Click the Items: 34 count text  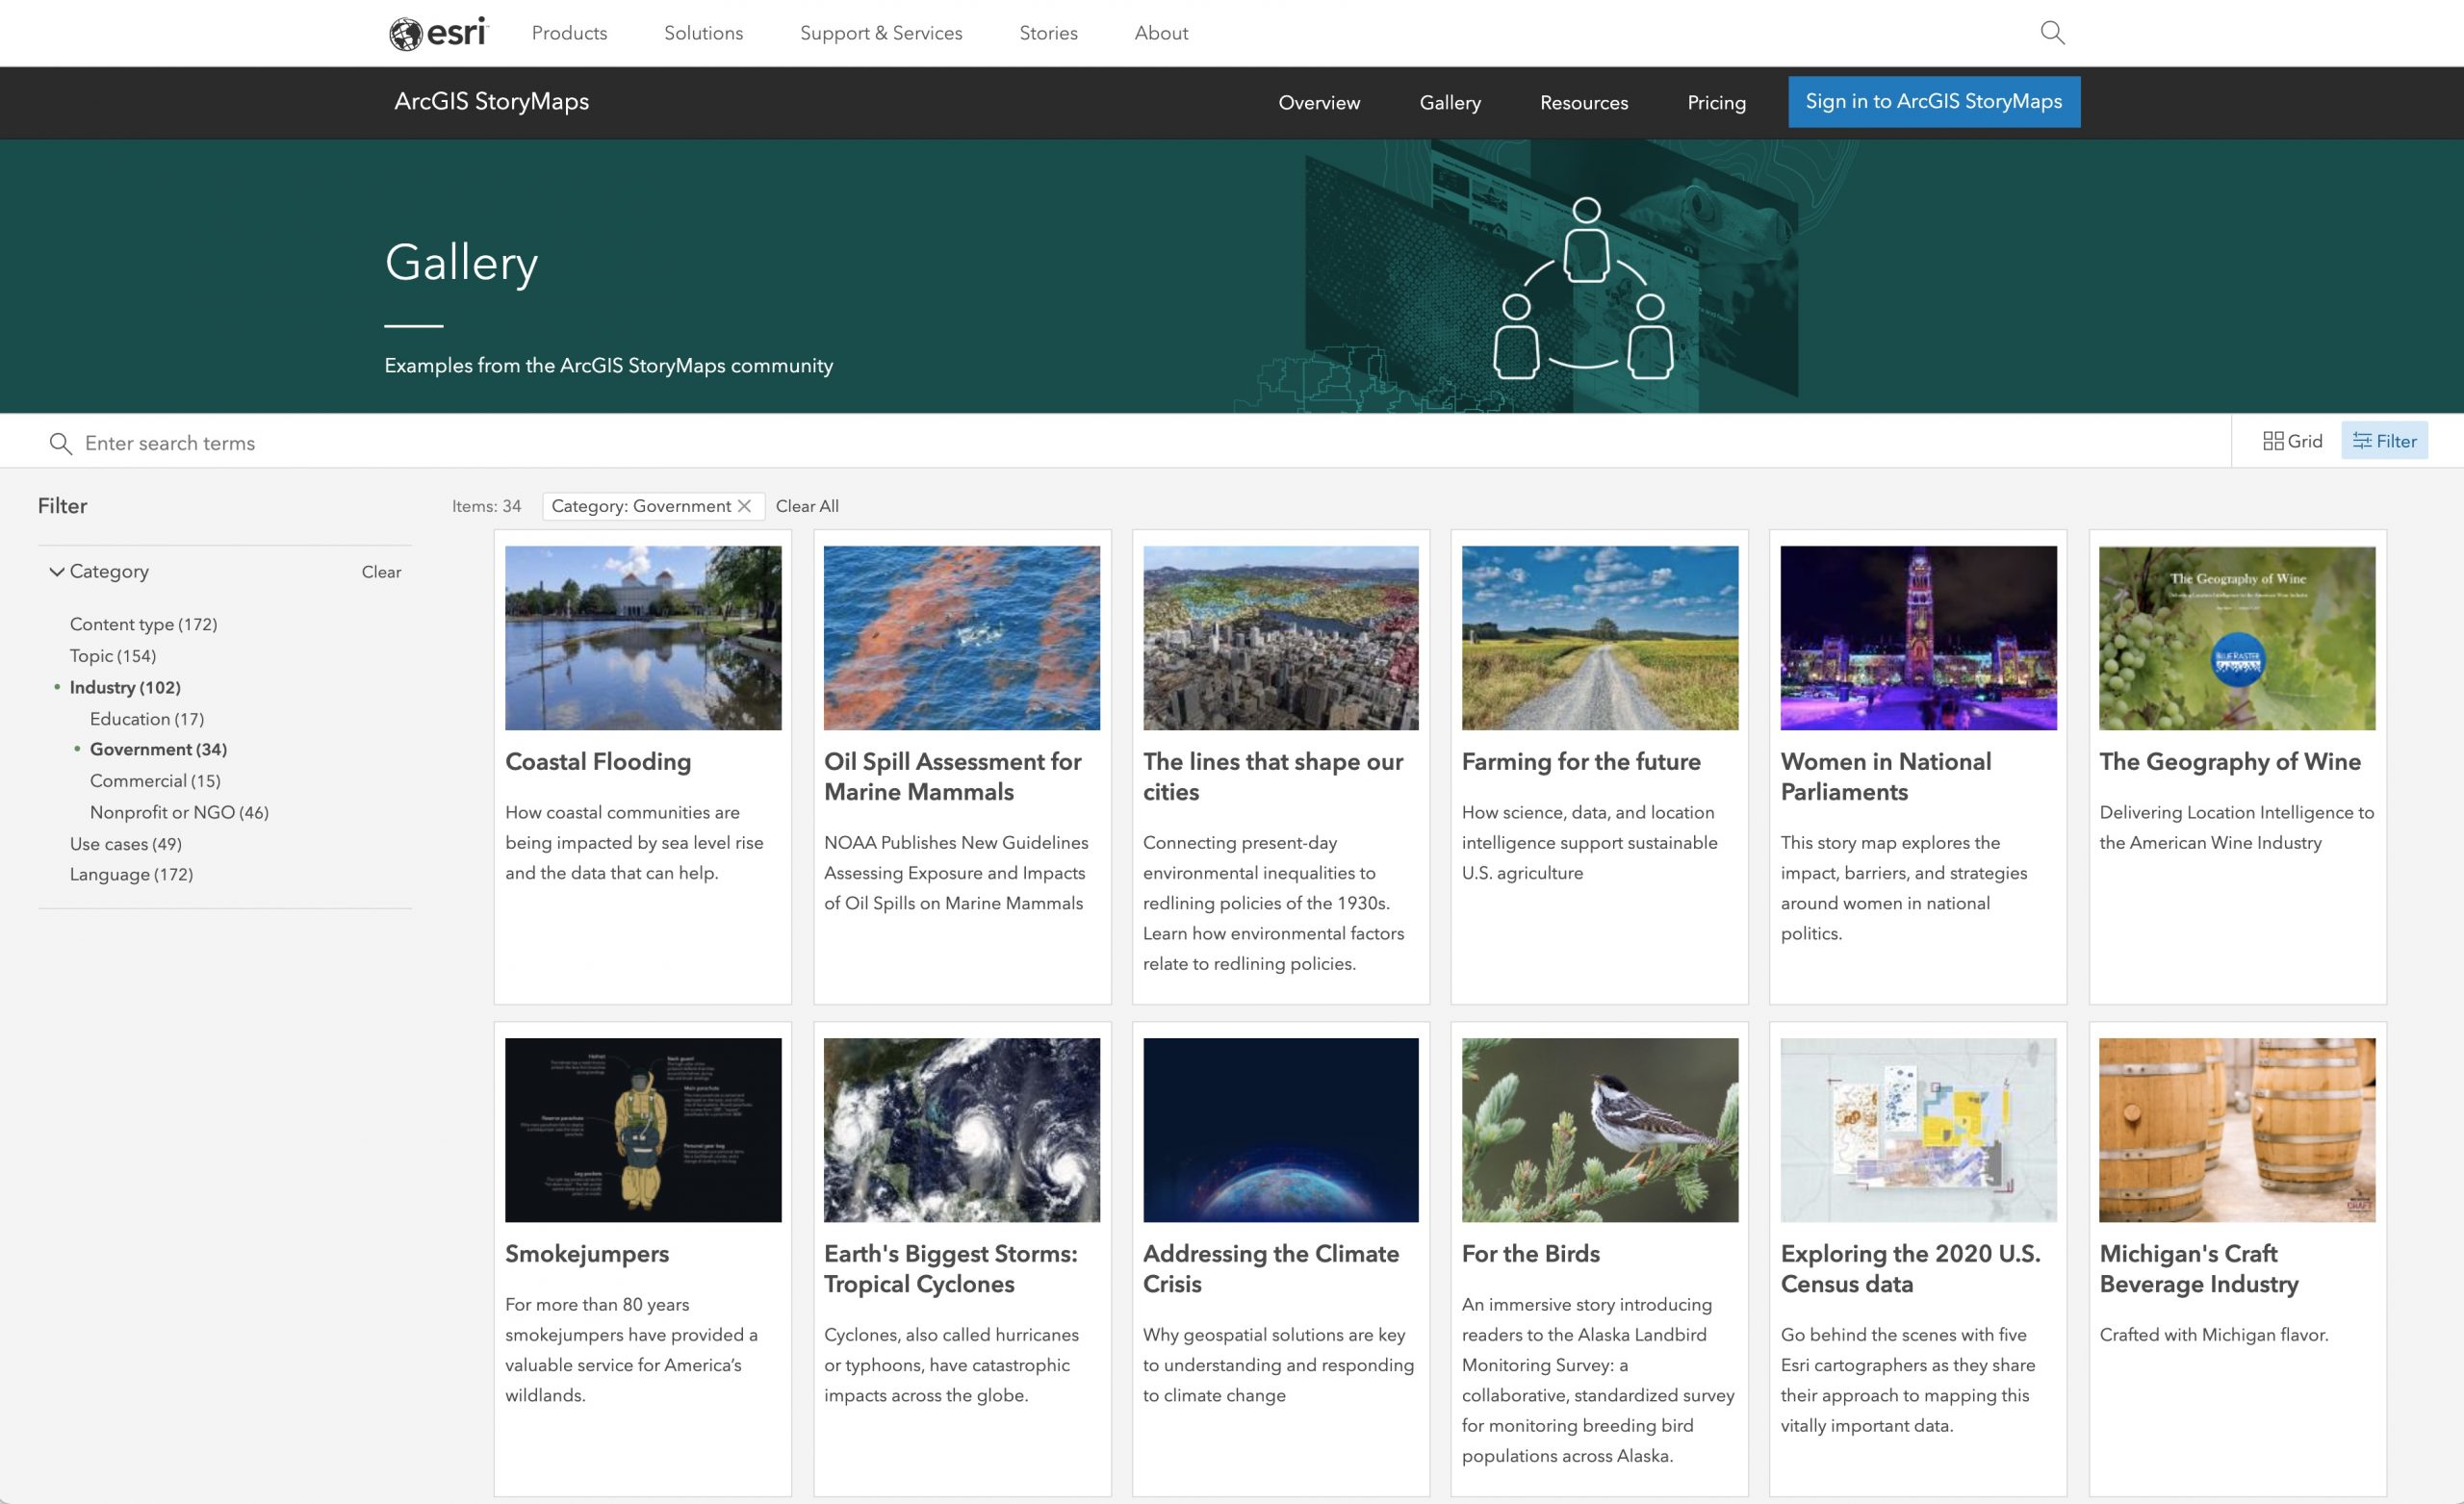[x=486, y=506]
